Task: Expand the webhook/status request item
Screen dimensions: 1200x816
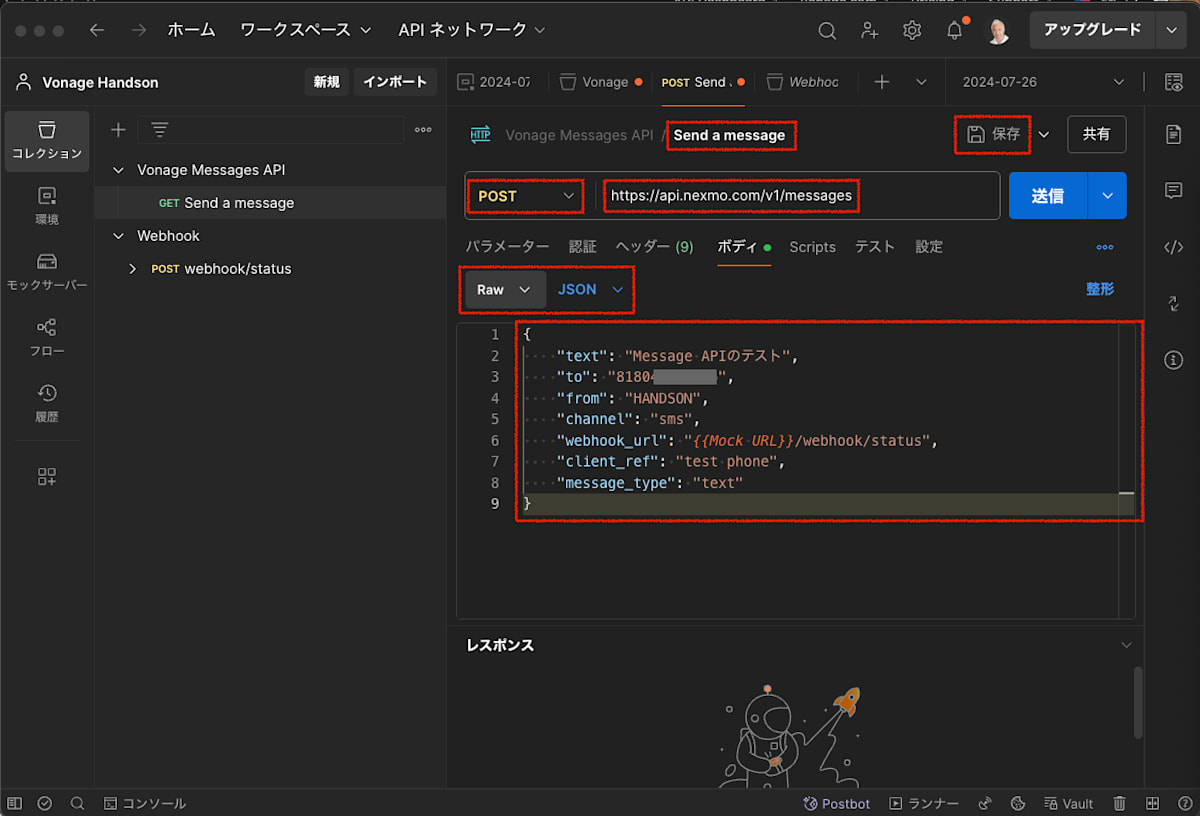Action: 132,269
